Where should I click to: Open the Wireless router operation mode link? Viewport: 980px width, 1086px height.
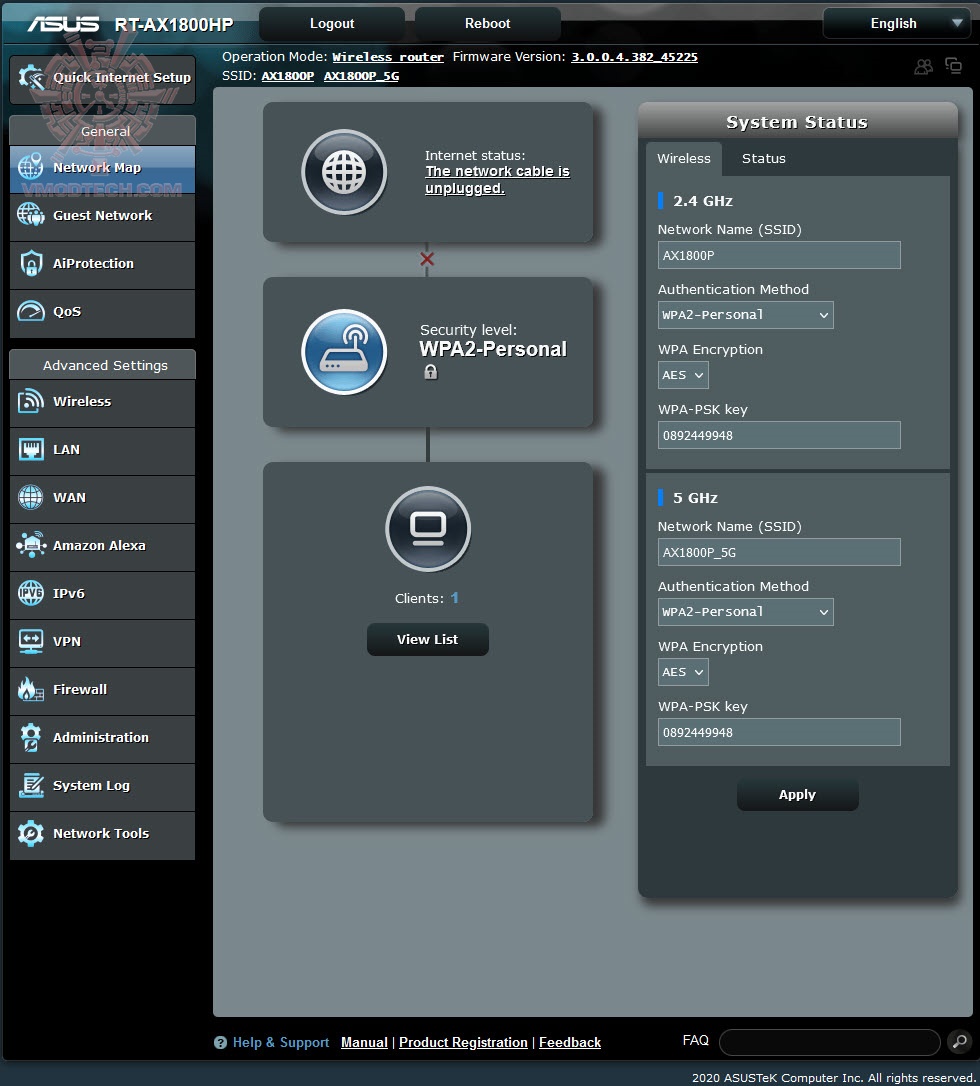click(388, 57)
